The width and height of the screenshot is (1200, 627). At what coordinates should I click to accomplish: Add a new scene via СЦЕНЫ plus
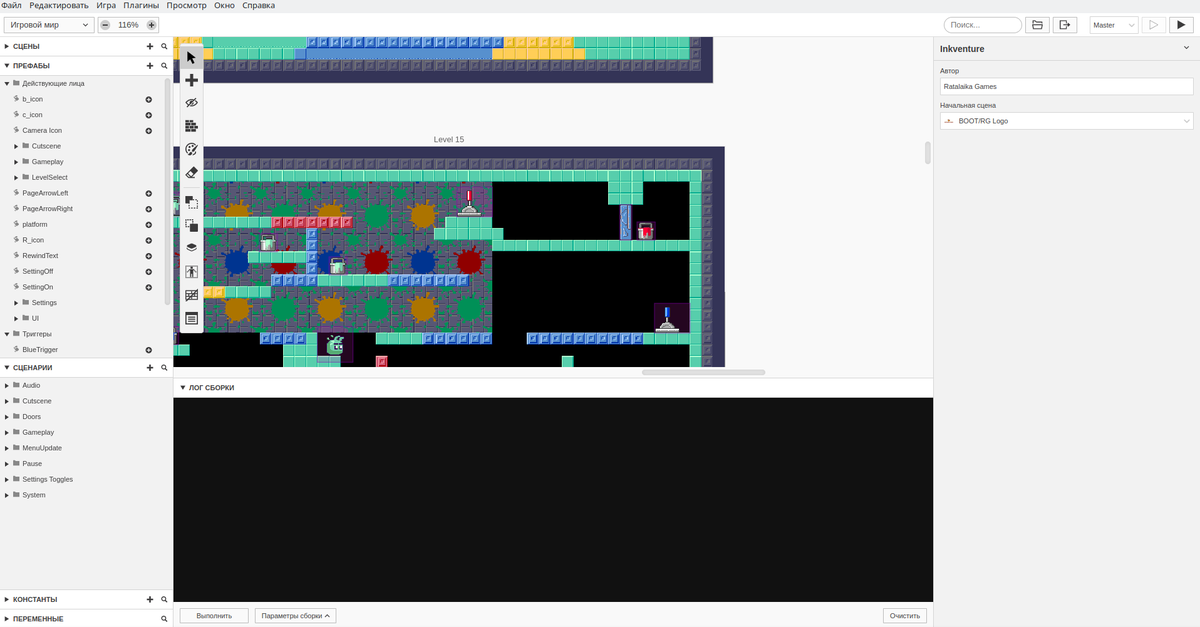coord(150,46)
